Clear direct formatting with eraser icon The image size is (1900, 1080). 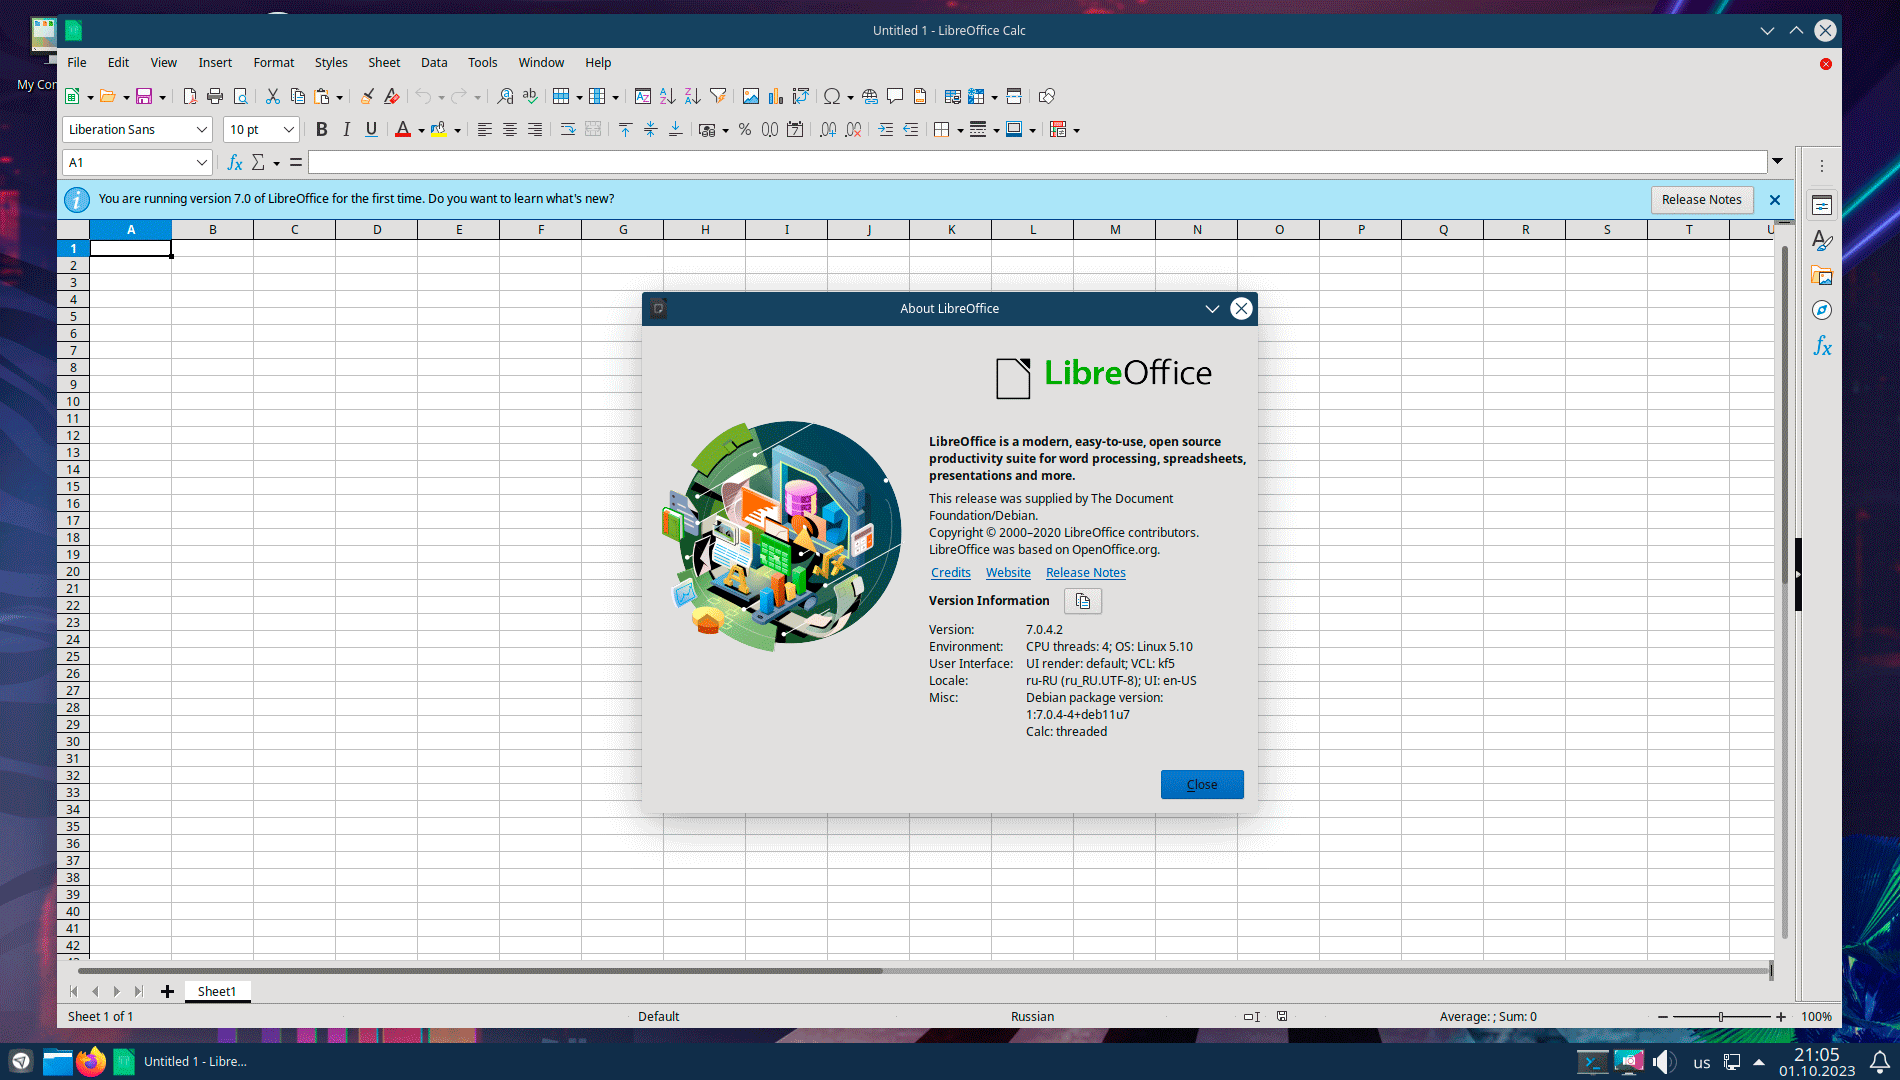tap(392, 96)
